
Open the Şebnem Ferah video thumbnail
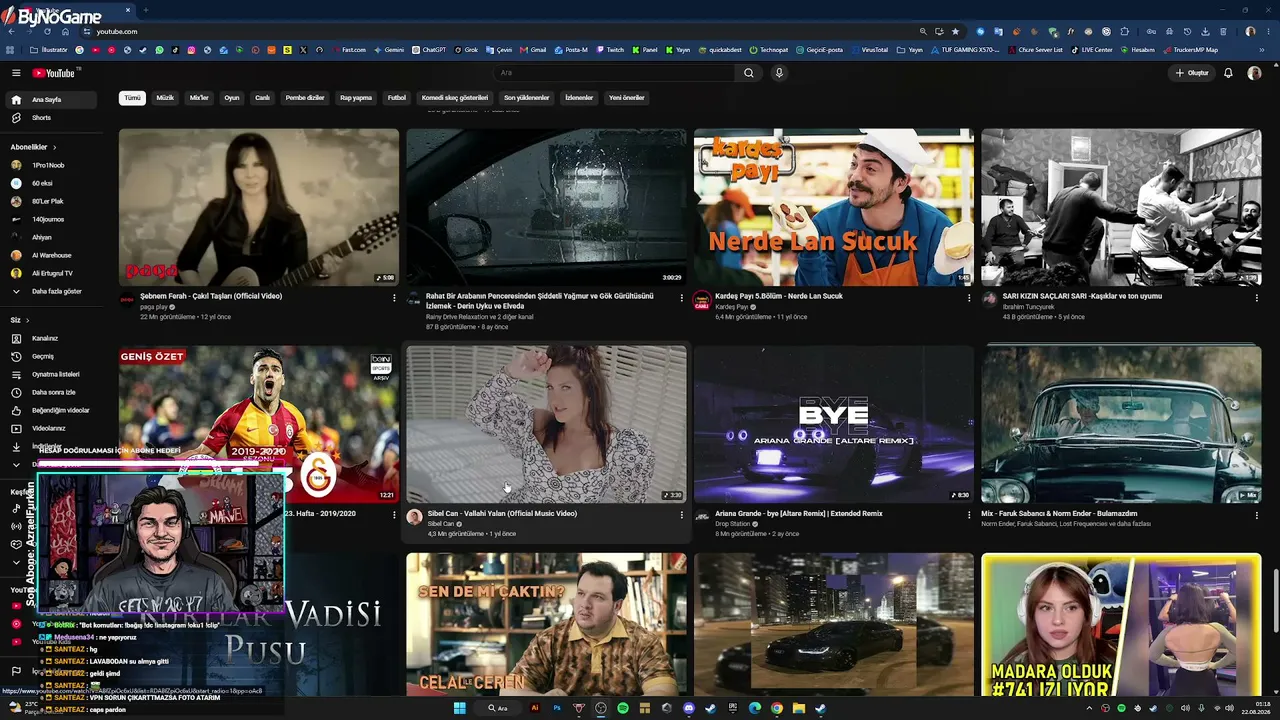(259, 207)
